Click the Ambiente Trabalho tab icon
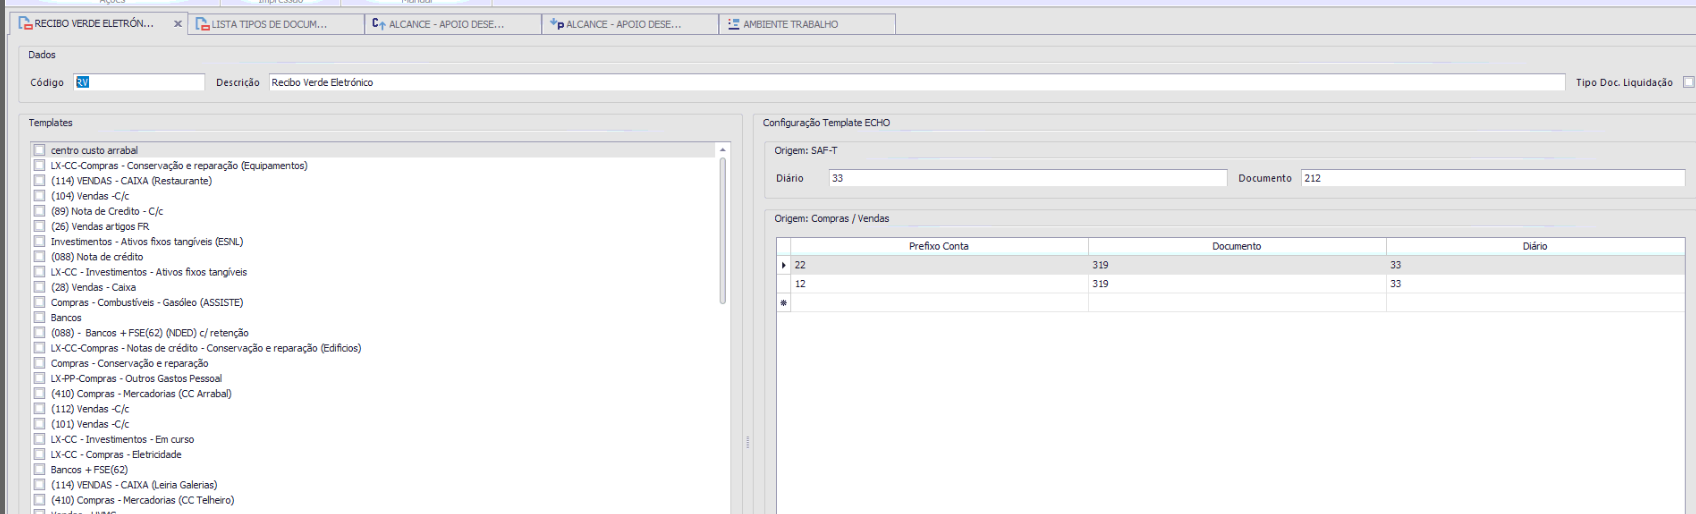This screenshot has height=514, width=1696. [733, 24]
